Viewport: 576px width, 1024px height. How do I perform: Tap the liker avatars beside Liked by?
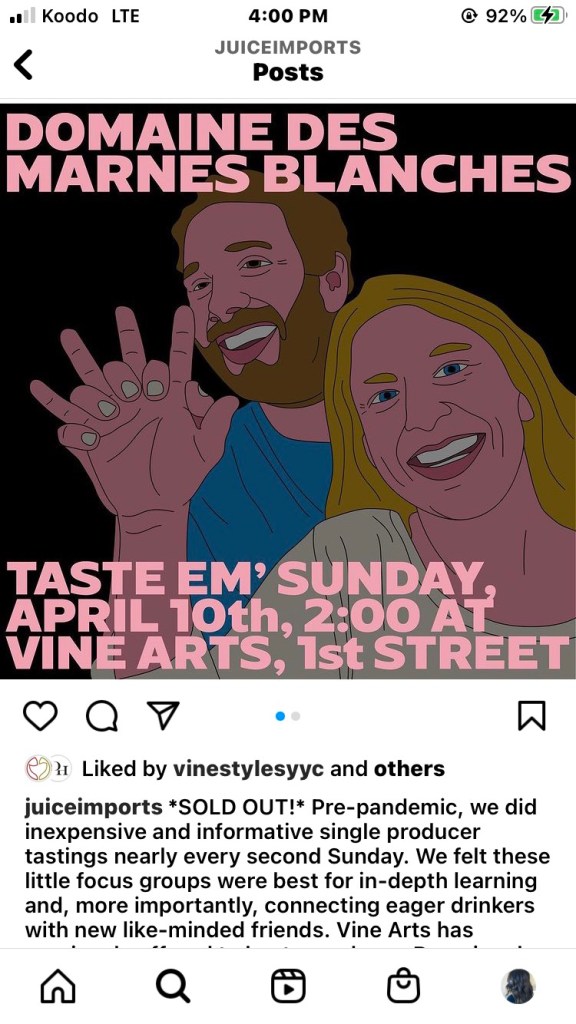pos(48,768)
